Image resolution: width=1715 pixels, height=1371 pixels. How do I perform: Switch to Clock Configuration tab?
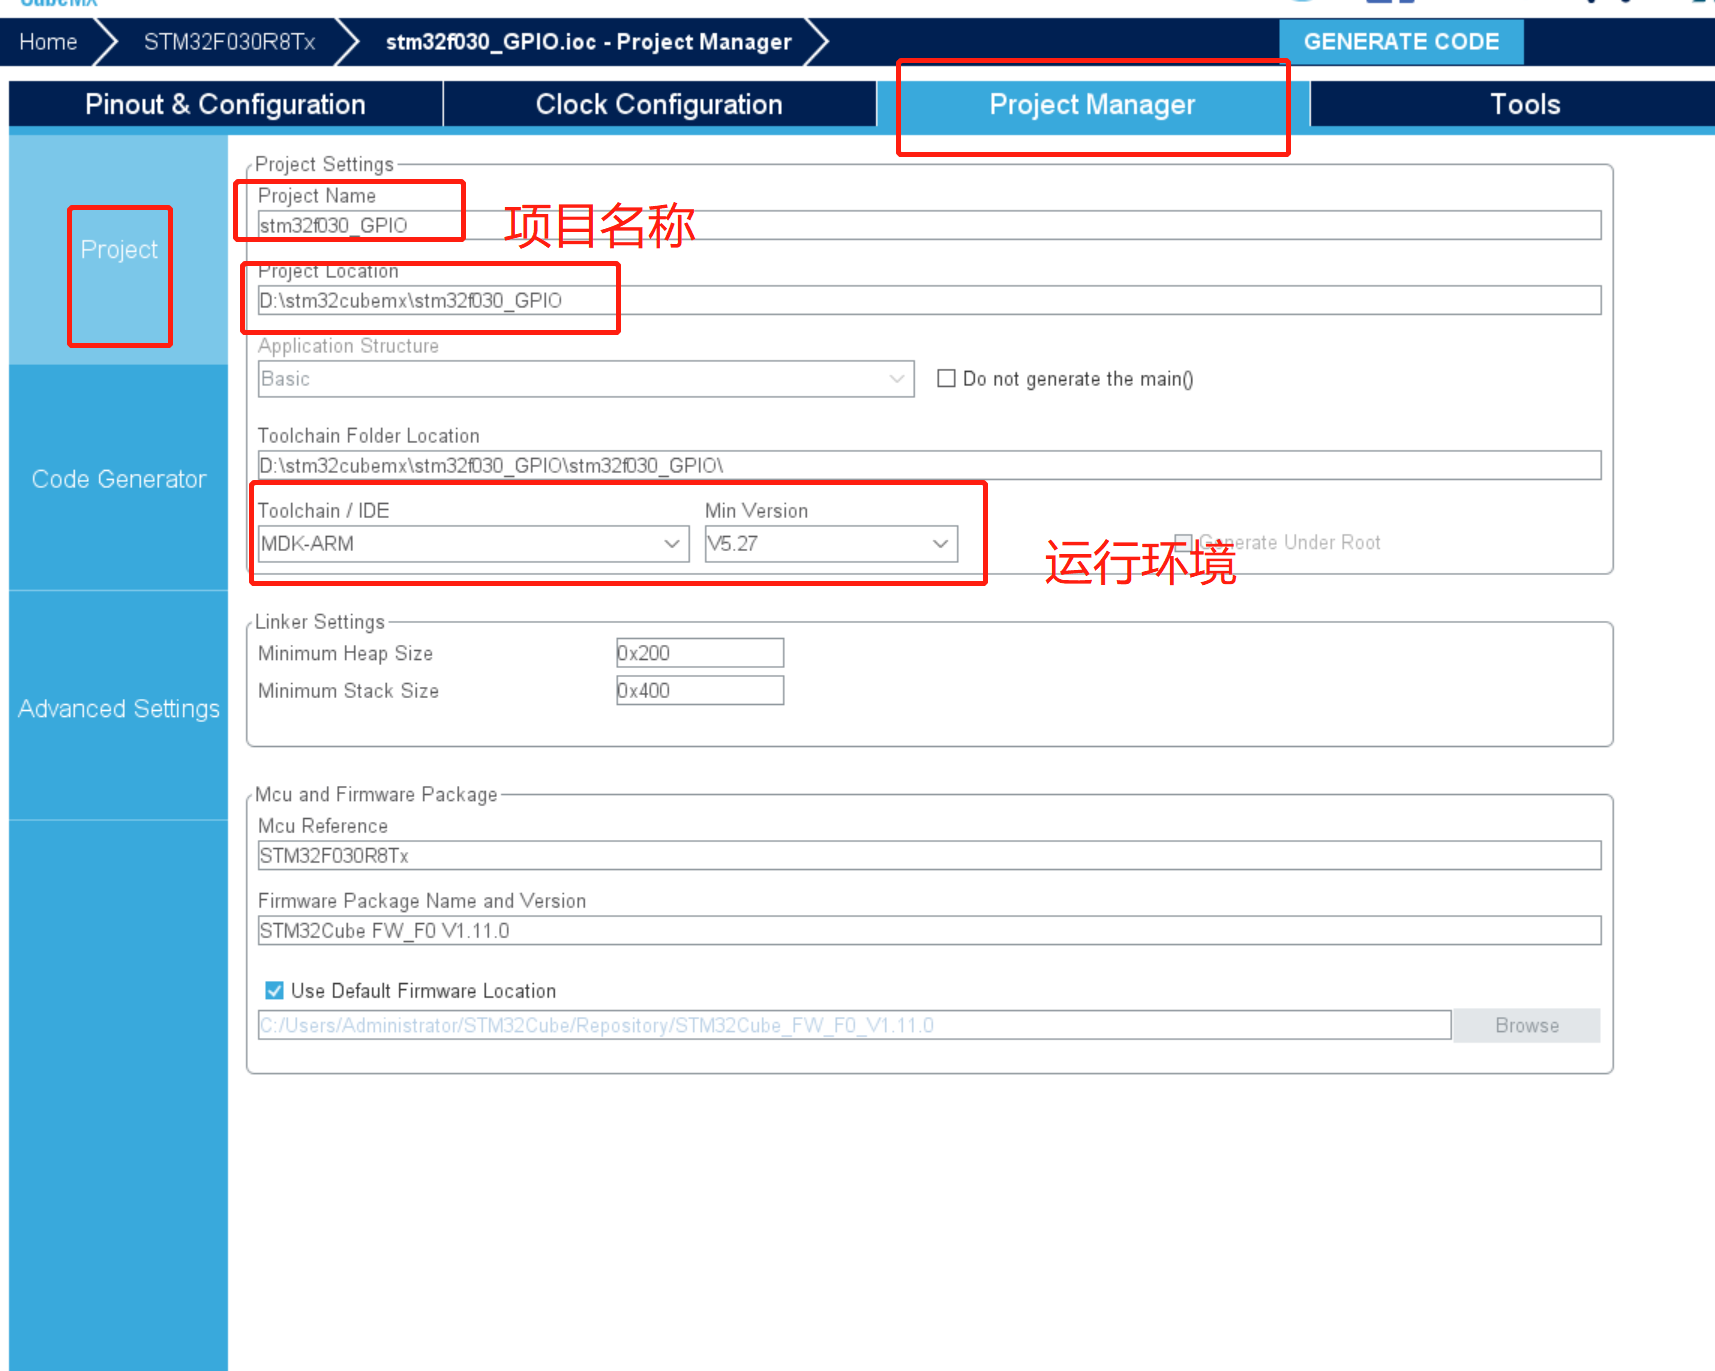point(659,104)
